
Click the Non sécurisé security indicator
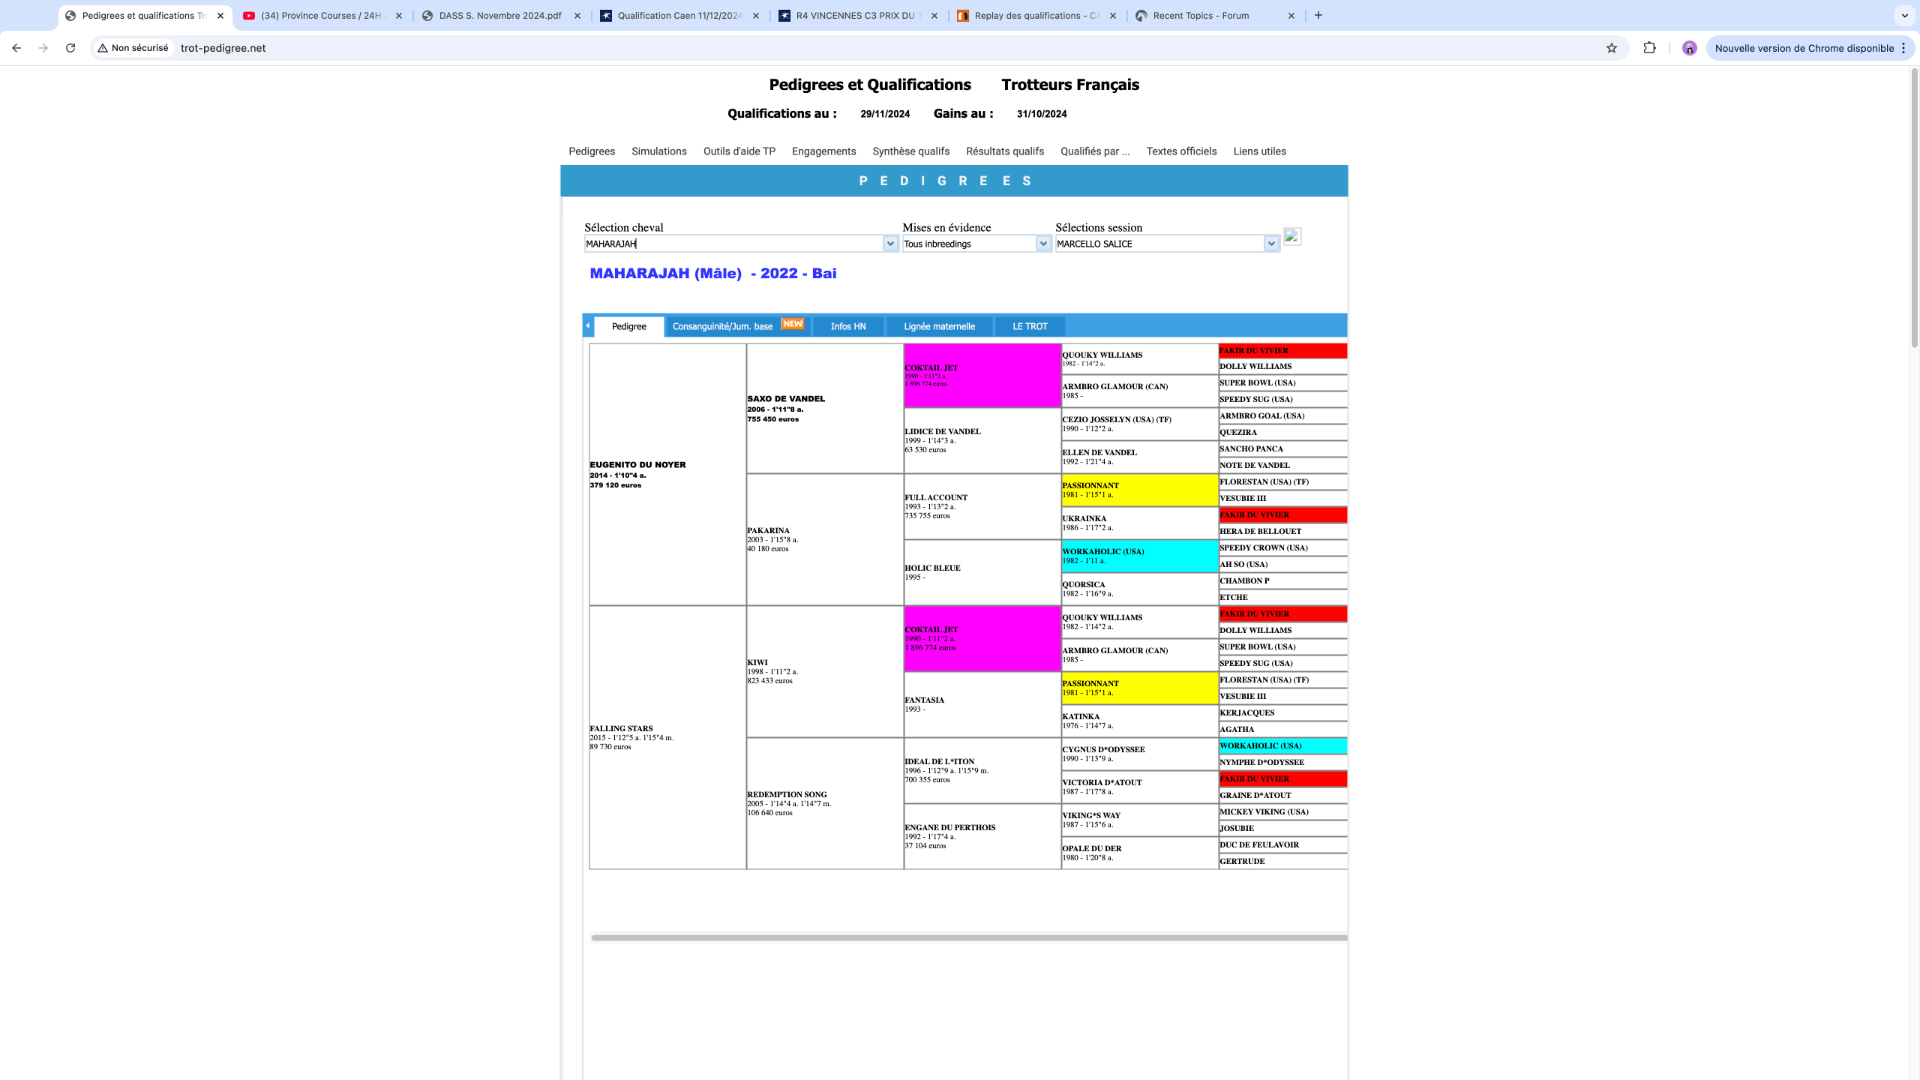[x=133, y=48]
